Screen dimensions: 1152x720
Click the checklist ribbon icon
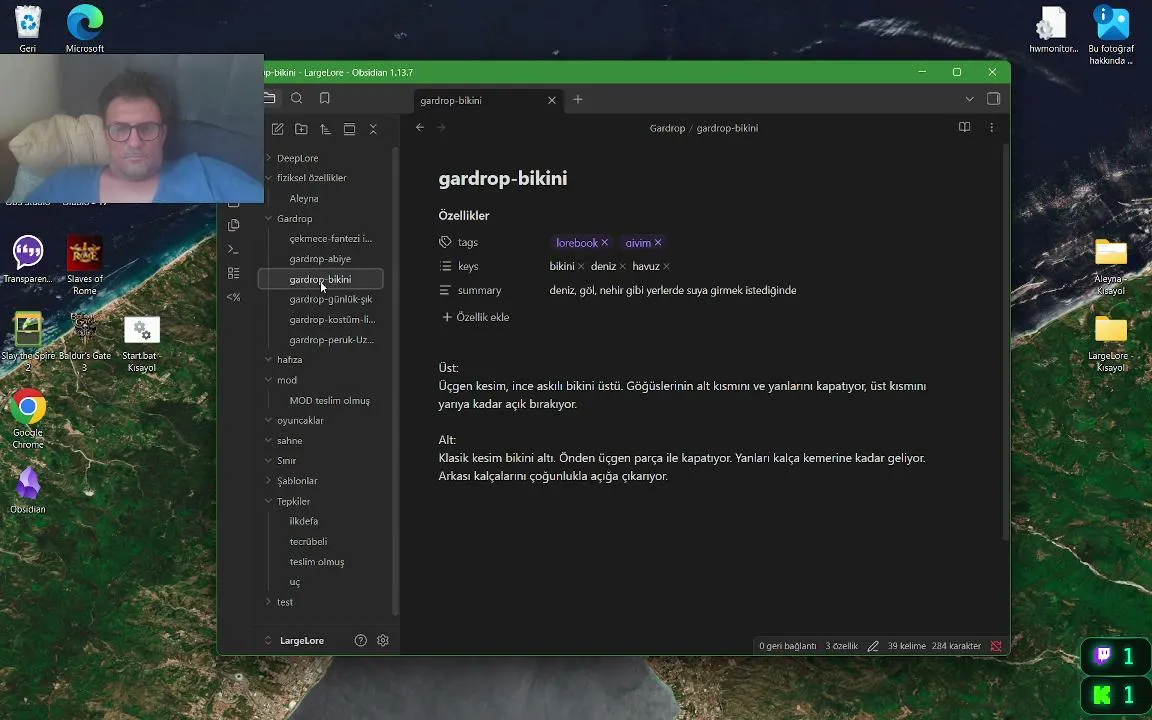click(x=234, y=273)
